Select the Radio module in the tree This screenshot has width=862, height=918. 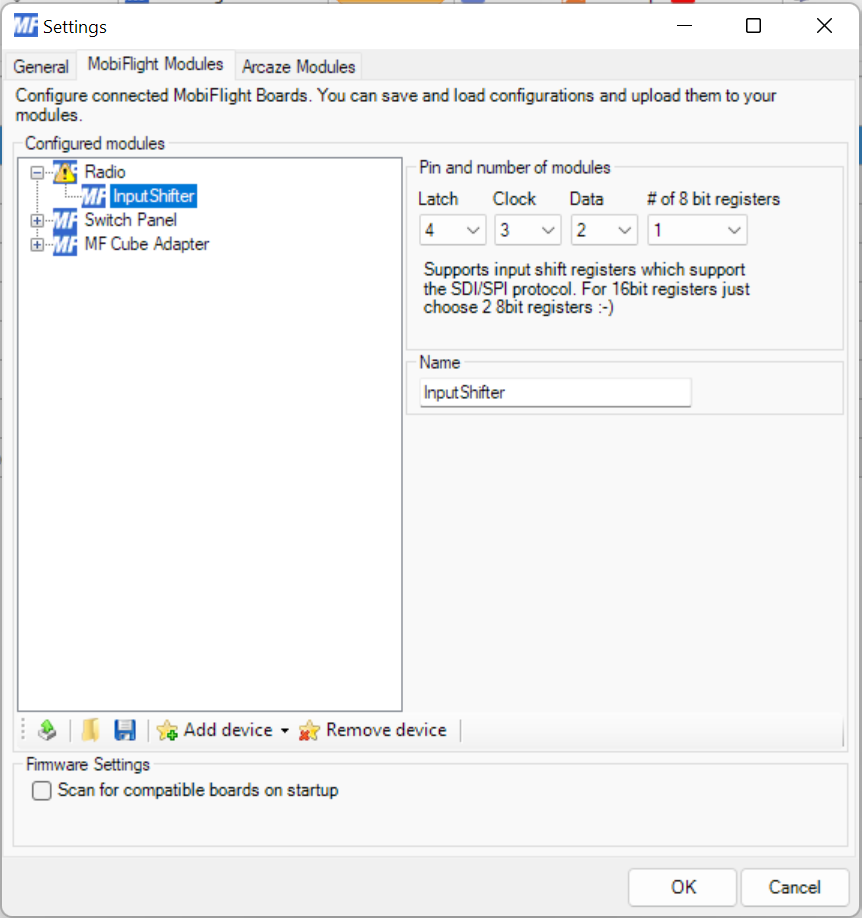[x=105, y=172]
